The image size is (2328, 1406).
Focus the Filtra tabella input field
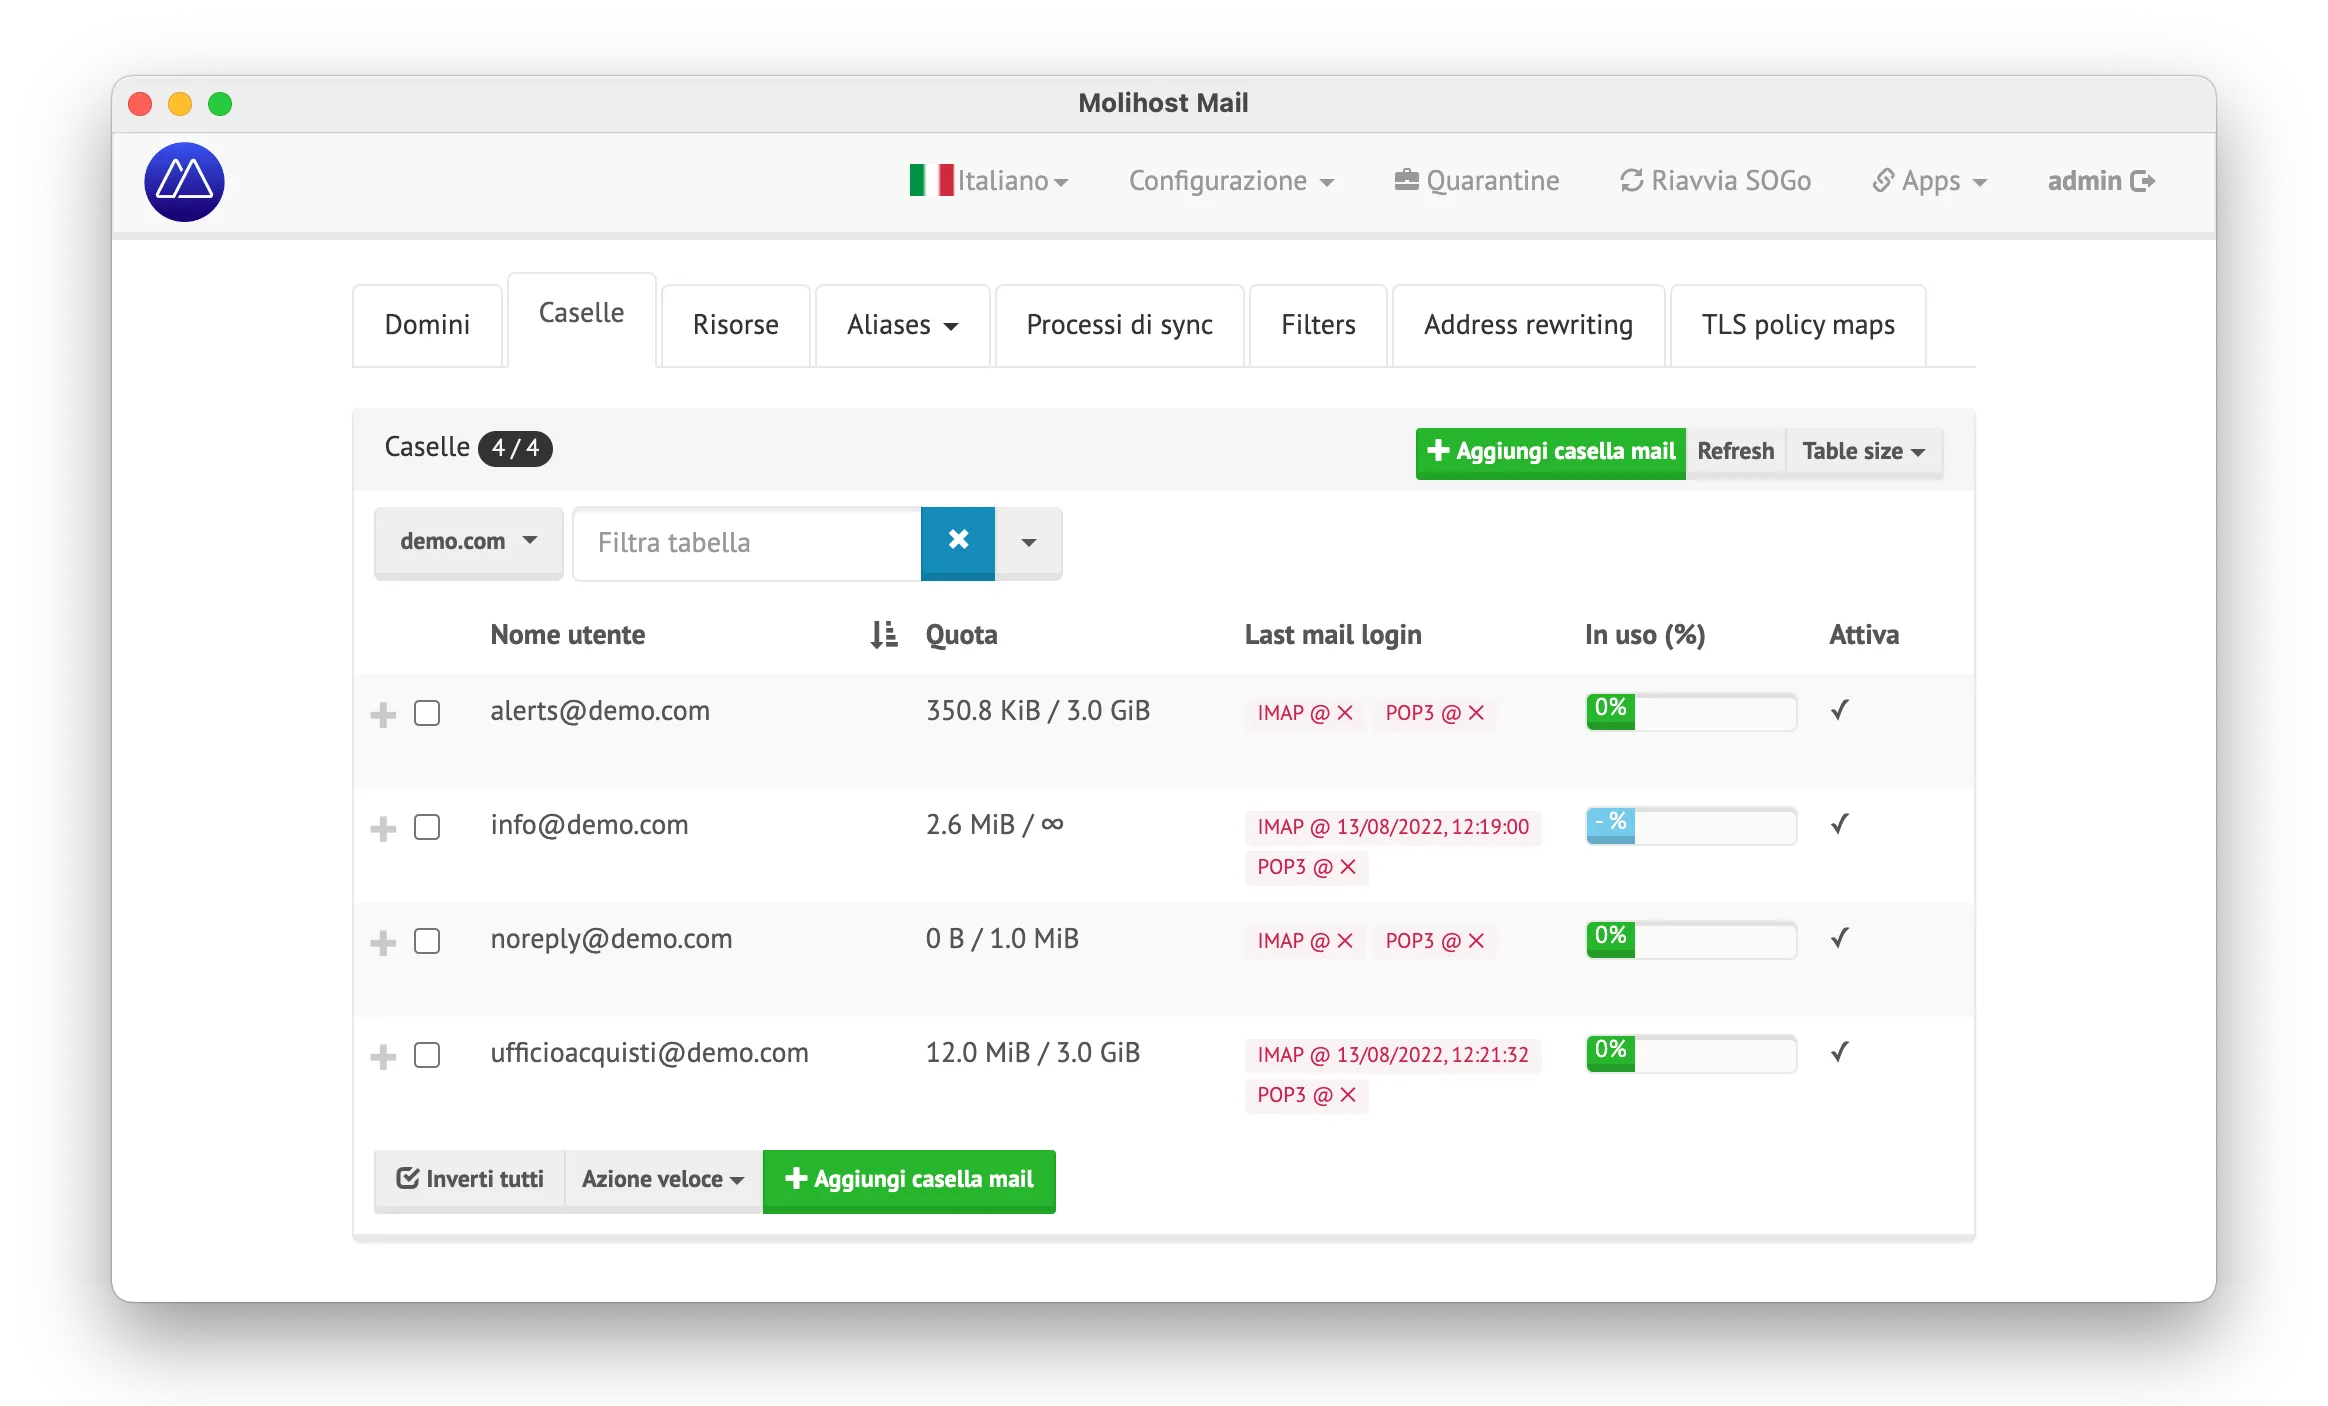pyautogui.click(x=747, y=543)
